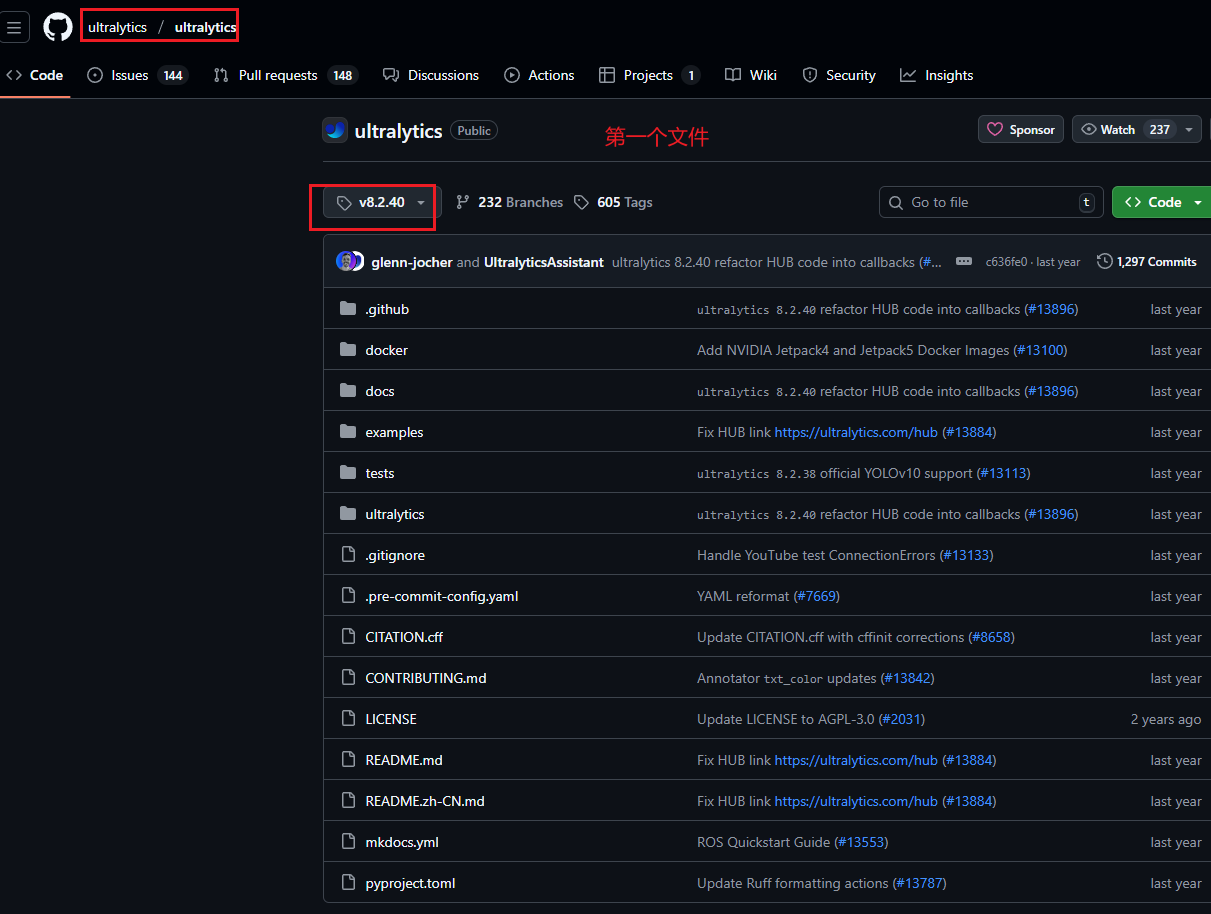Open pull request #13100 link

click(1040, 350)
